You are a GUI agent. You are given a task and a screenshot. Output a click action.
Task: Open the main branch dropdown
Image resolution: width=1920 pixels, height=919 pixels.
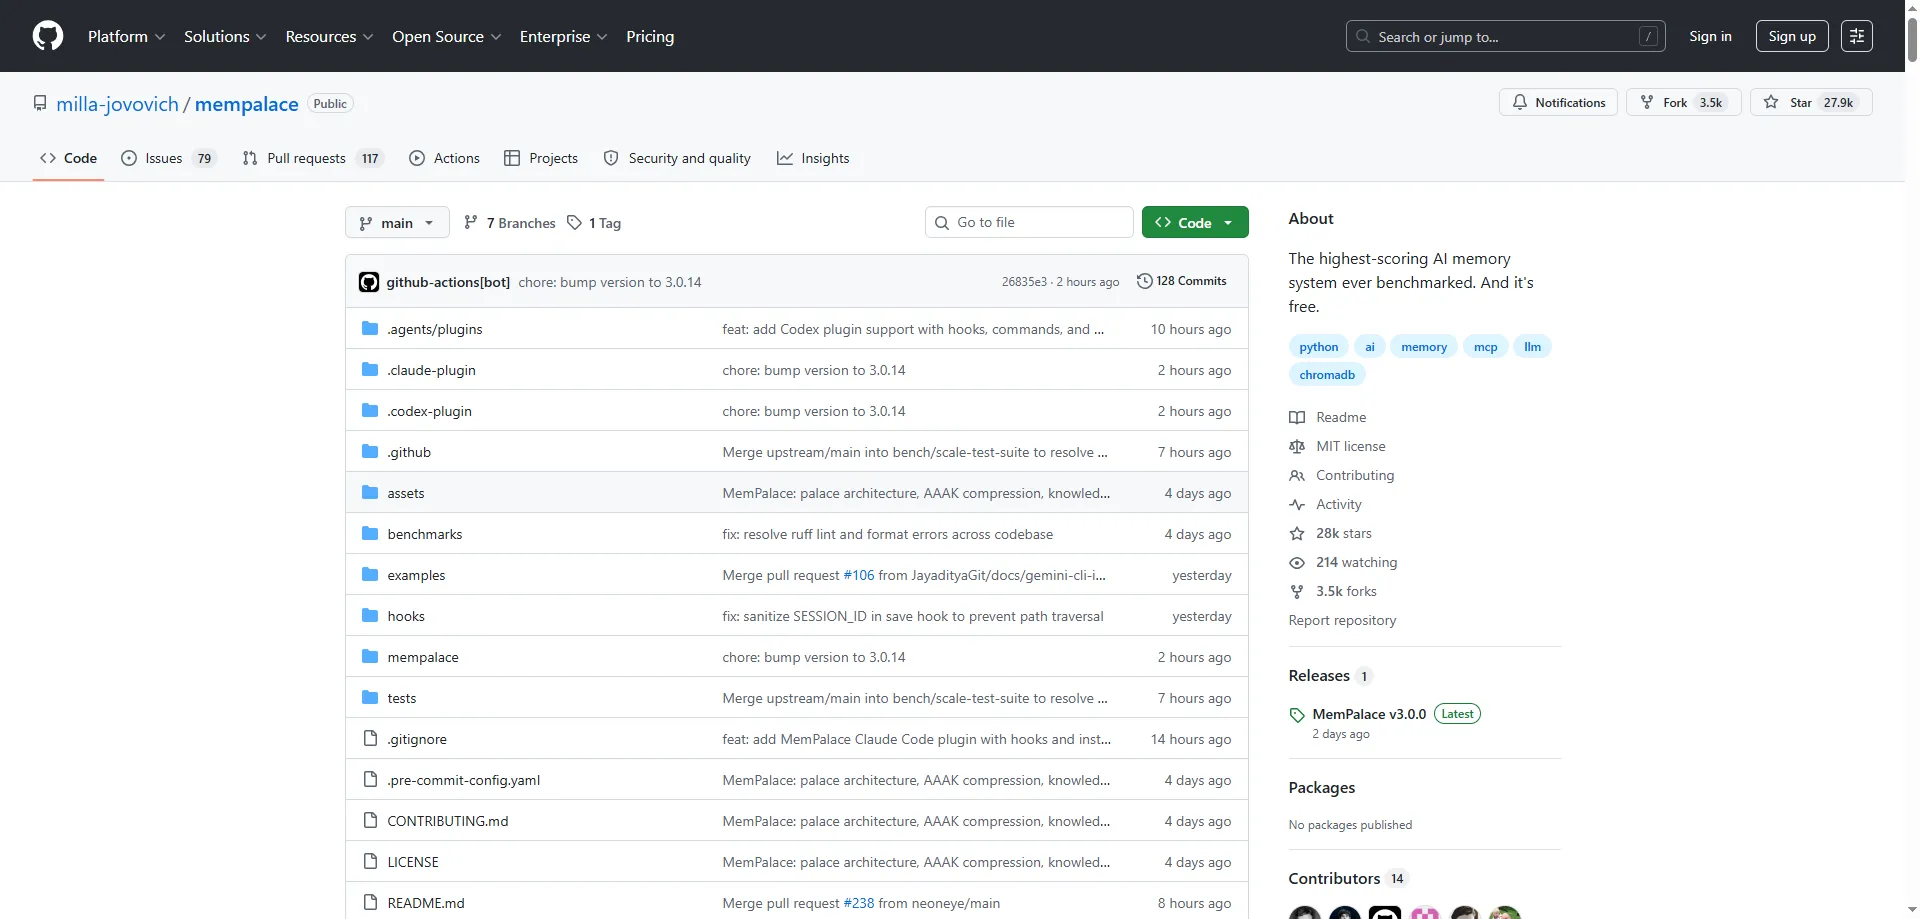point(397,223)
